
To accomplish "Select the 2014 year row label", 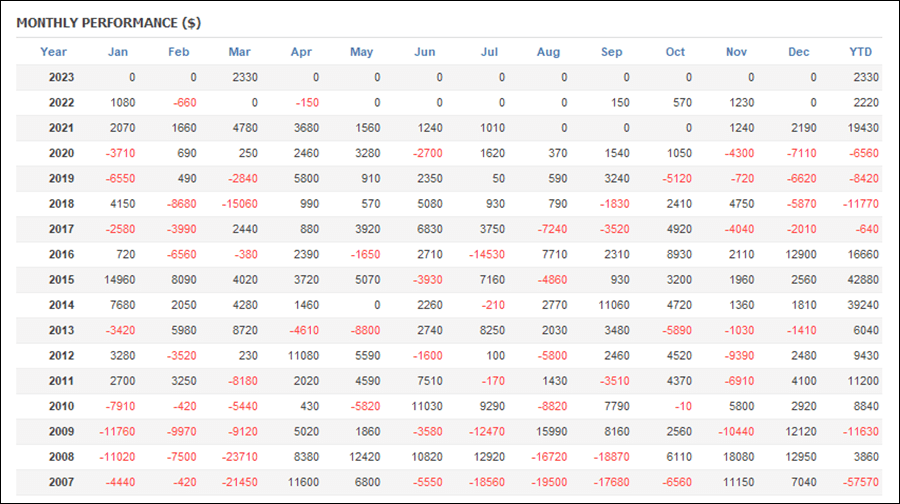I will 61,305.
